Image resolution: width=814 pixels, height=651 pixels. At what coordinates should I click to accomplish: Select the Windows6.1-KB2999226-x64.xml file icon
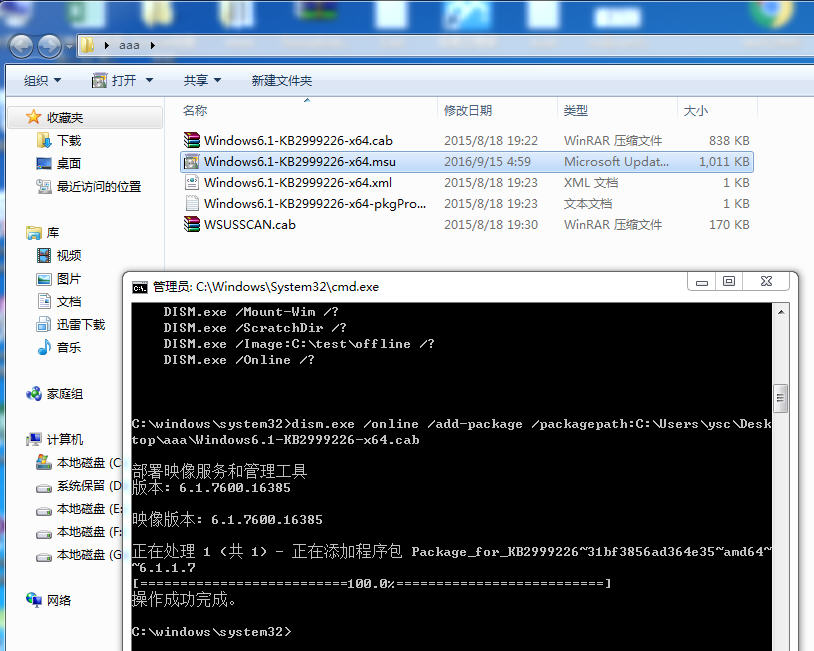click(x=192, y=182)
